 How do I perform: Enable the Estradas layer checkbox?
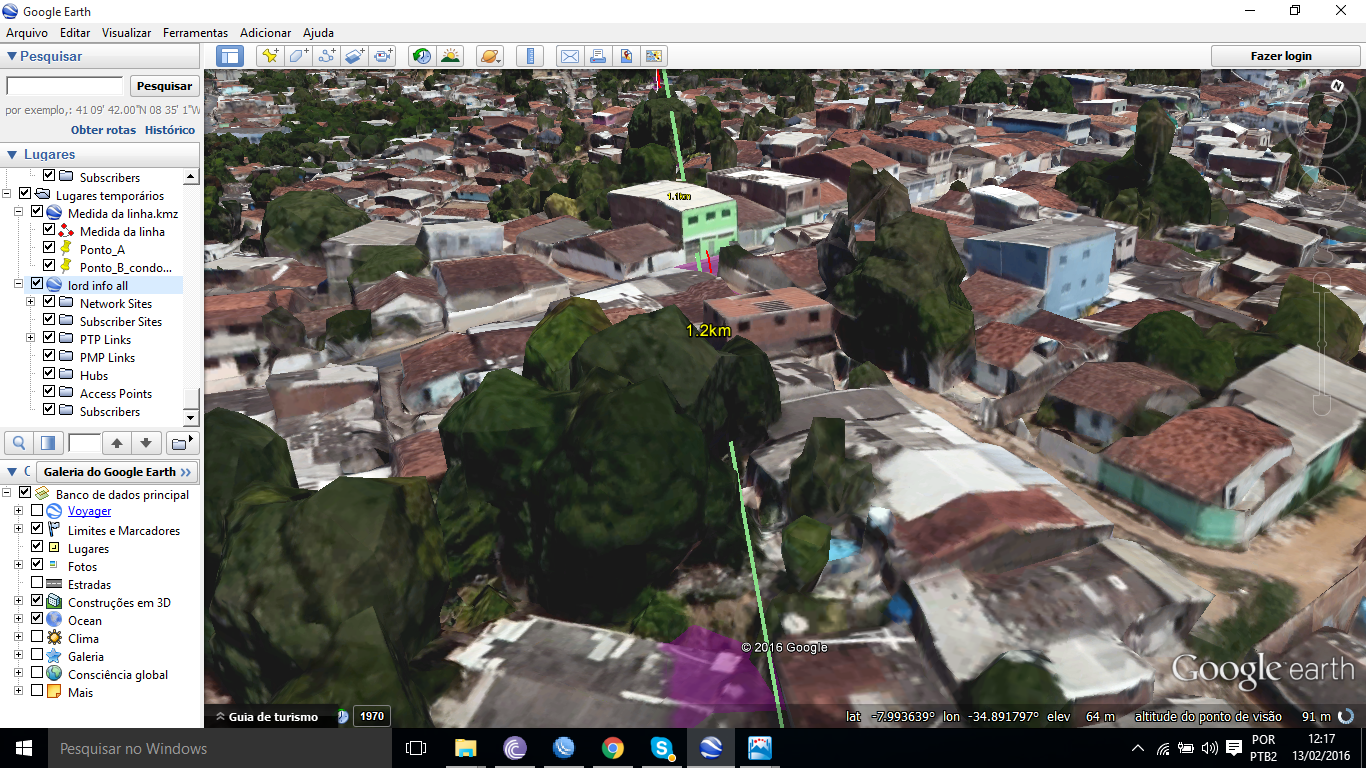coord(37,583)
